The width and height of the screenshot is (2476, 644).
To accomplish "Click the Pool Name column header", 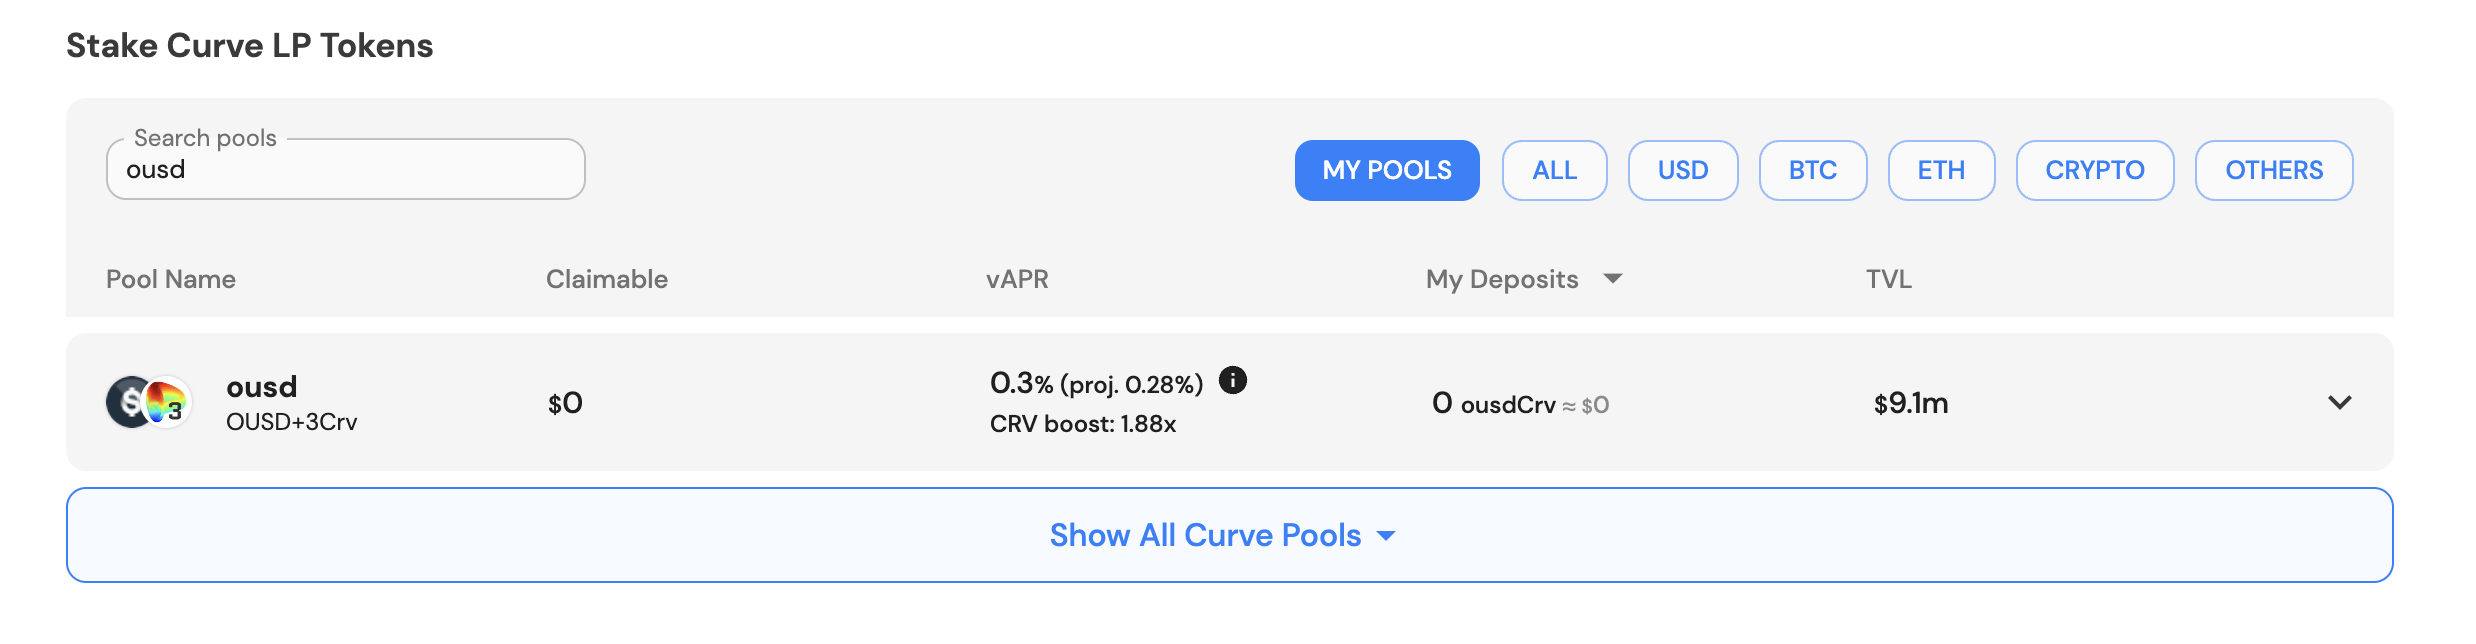I will (x=171, y=279).
